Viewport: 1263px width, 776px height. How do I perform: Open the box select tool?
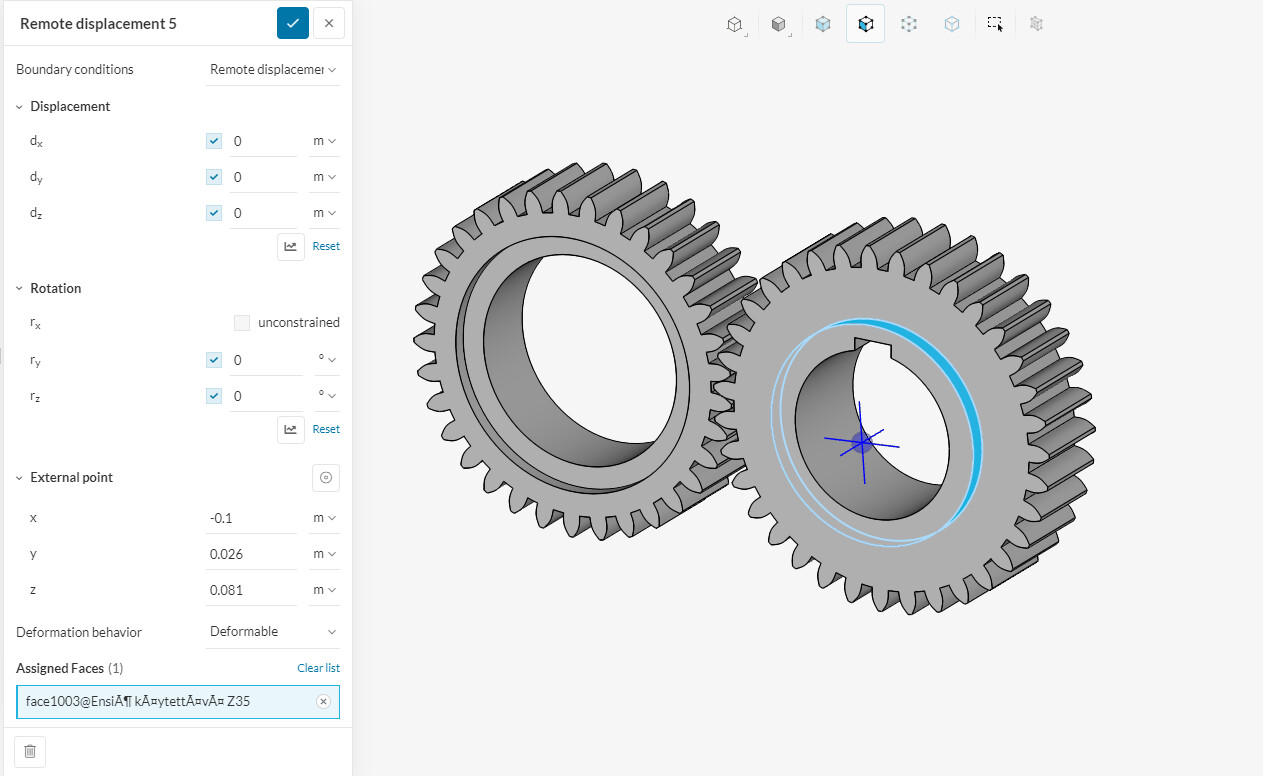pos(994,24)
